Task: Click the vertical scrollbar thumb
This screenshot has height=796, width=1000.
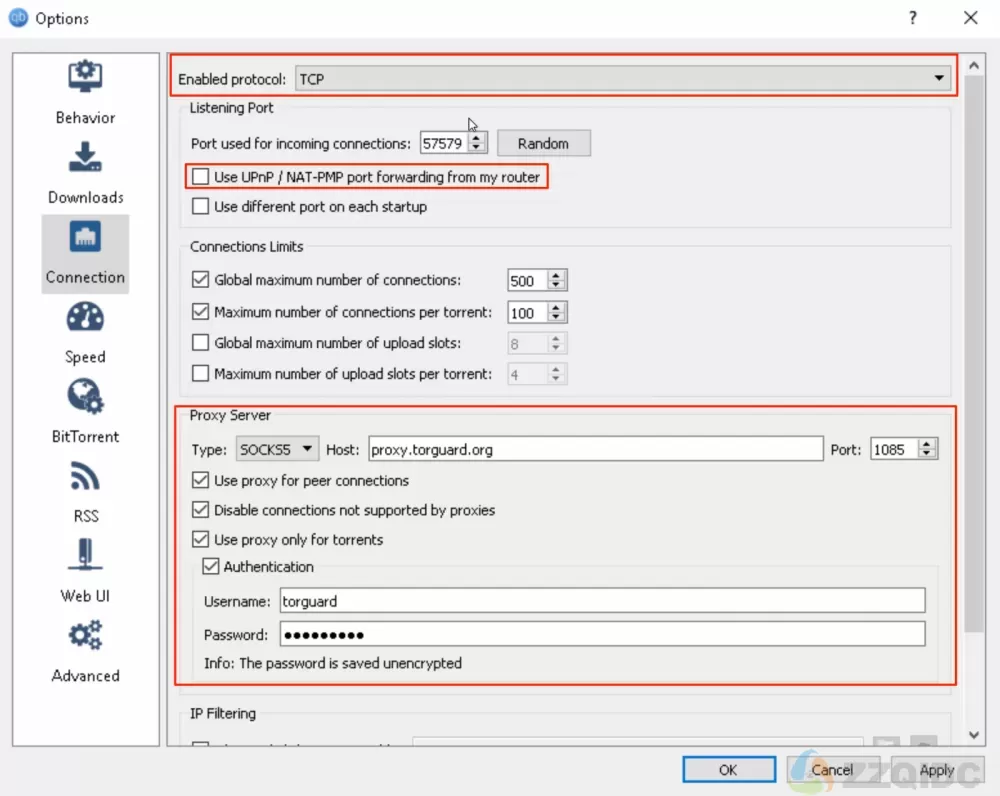Action: pyautogui.click(x=974, y=354)
